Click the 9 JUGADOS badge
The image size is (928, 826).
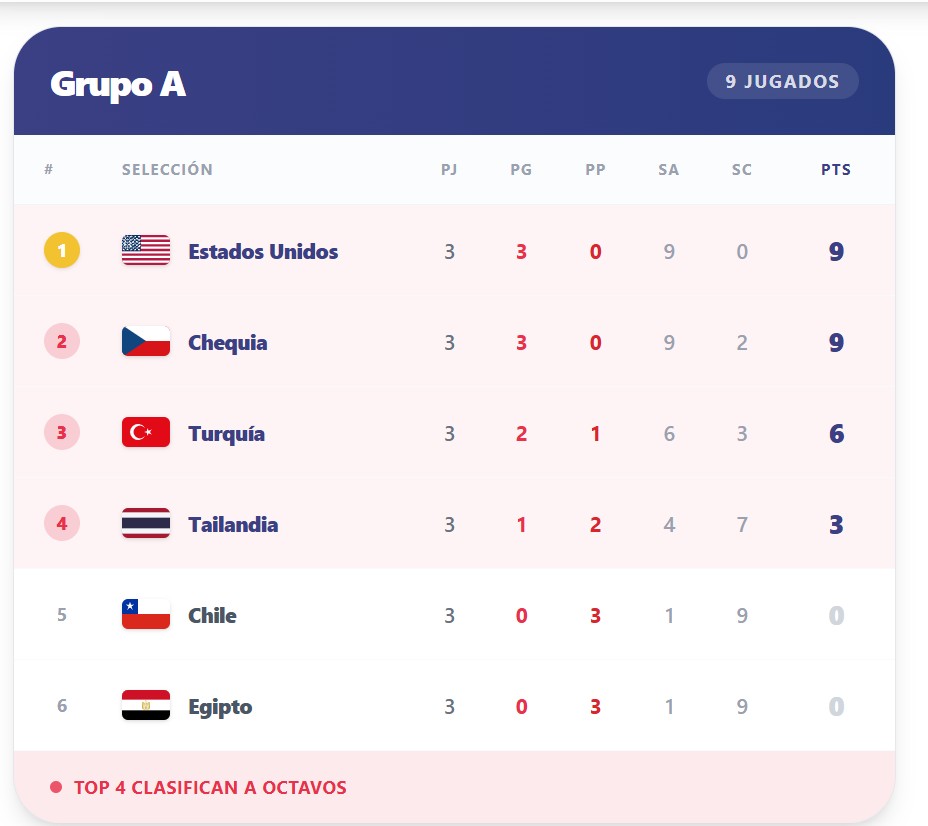[x=782, y=81]
